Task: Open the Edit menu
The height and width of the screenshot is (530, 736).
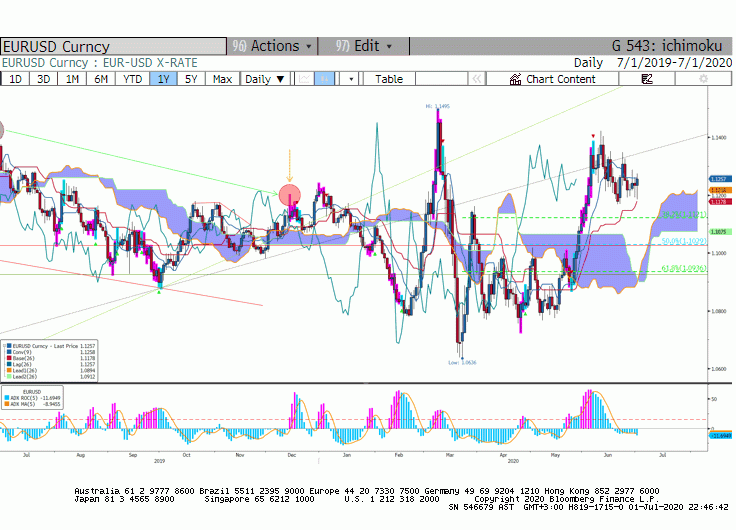Action: [x=364, y=46]
